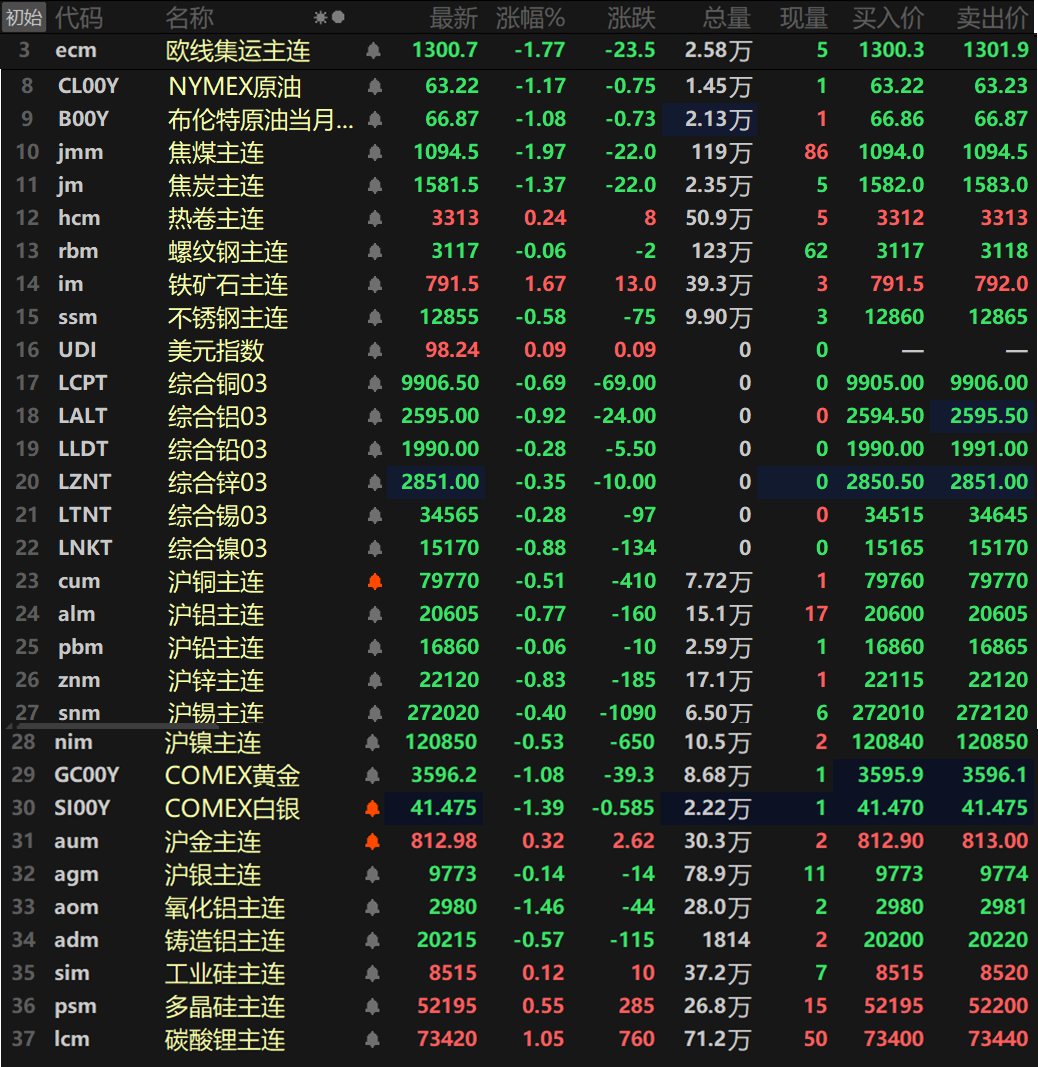Click the bell icon for NYMEX原油
1038x1067 pixels.
click(x=375, y=86)
